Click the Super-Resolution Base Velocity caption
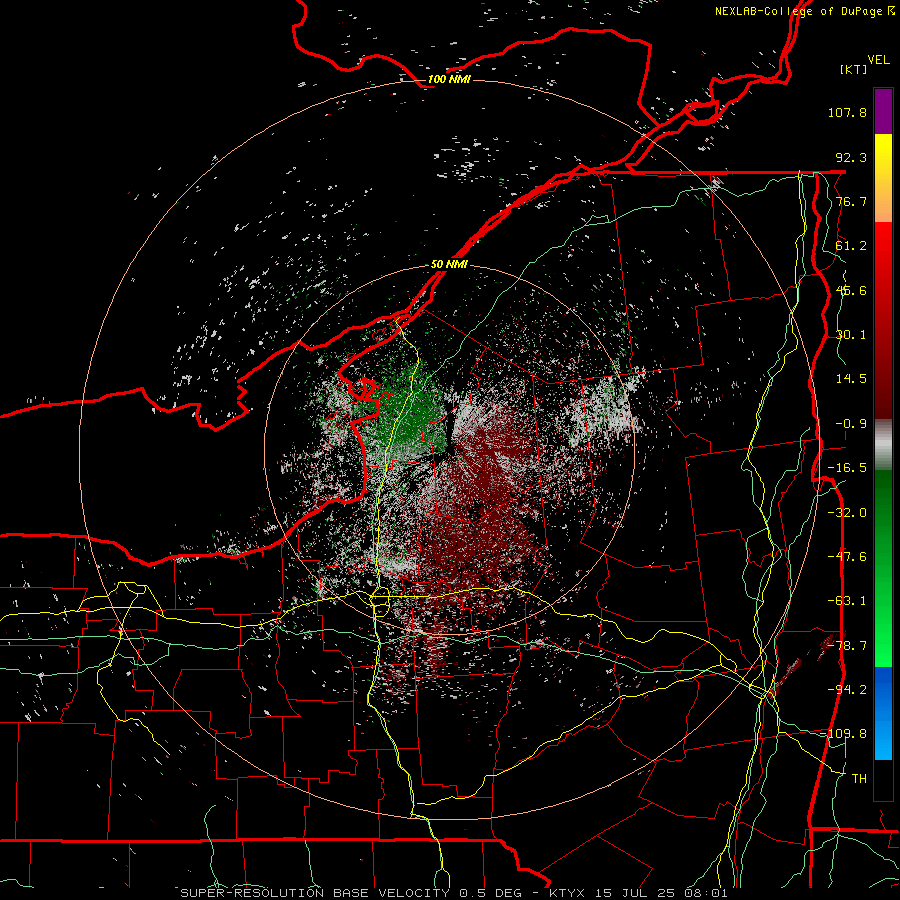This screenshot has height=900, width=900. [454, 893]
